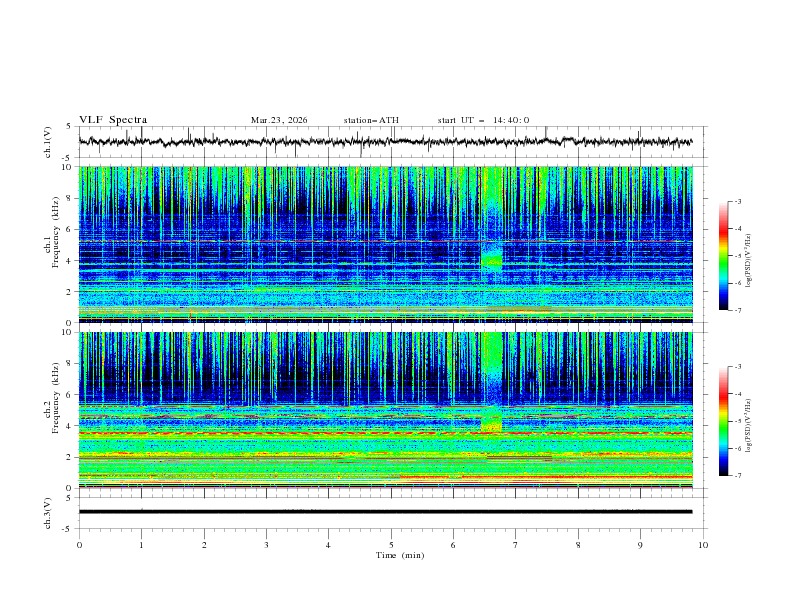Click the "ch.3(V)" axis label
Screen dimensions: 792x612
pyautogui.click(x=48, y=513)
